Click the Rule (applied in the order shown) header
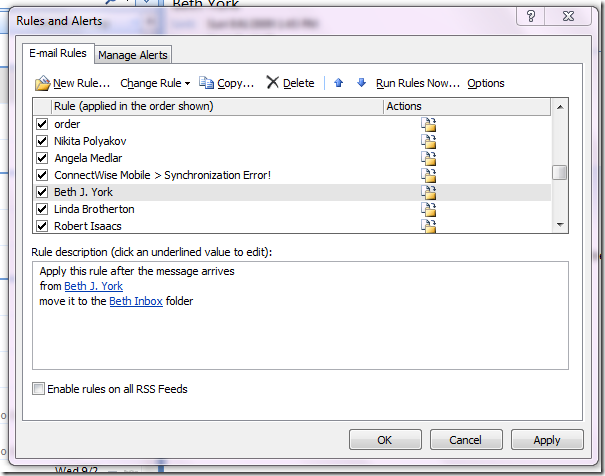Screen dimensions: 605x476 [x=217, y=106]
